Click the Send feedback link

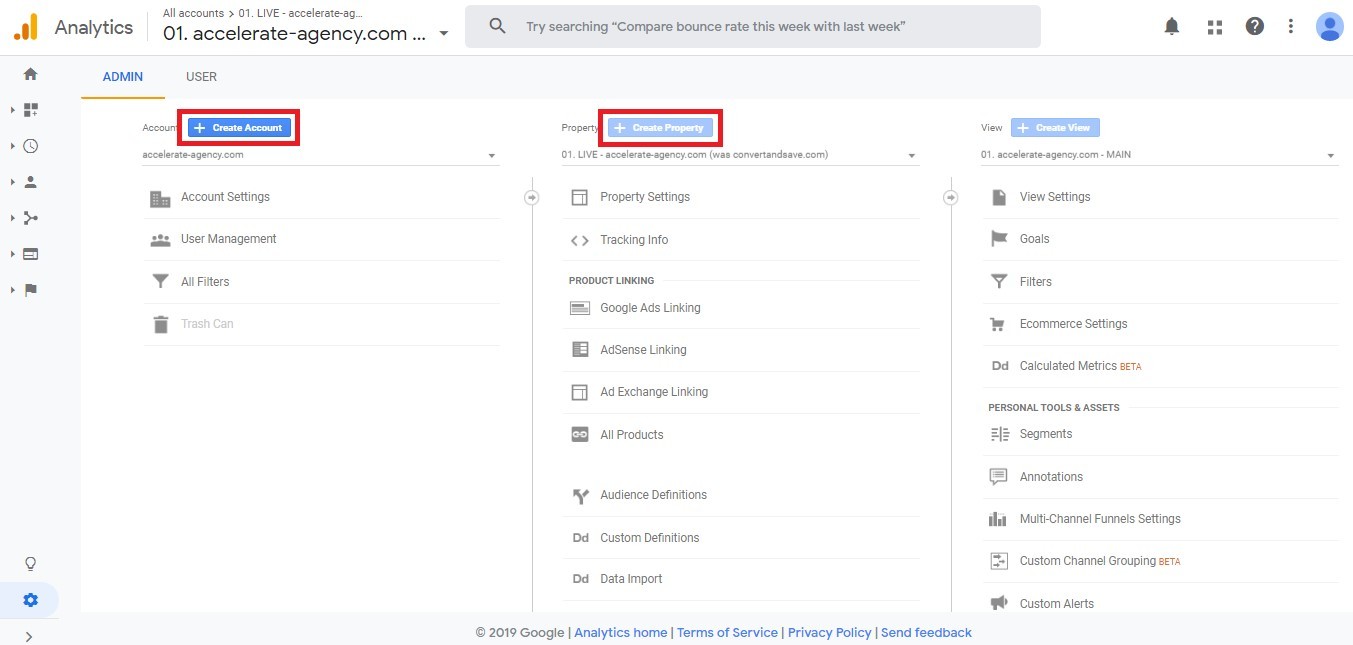click(926, 632)
